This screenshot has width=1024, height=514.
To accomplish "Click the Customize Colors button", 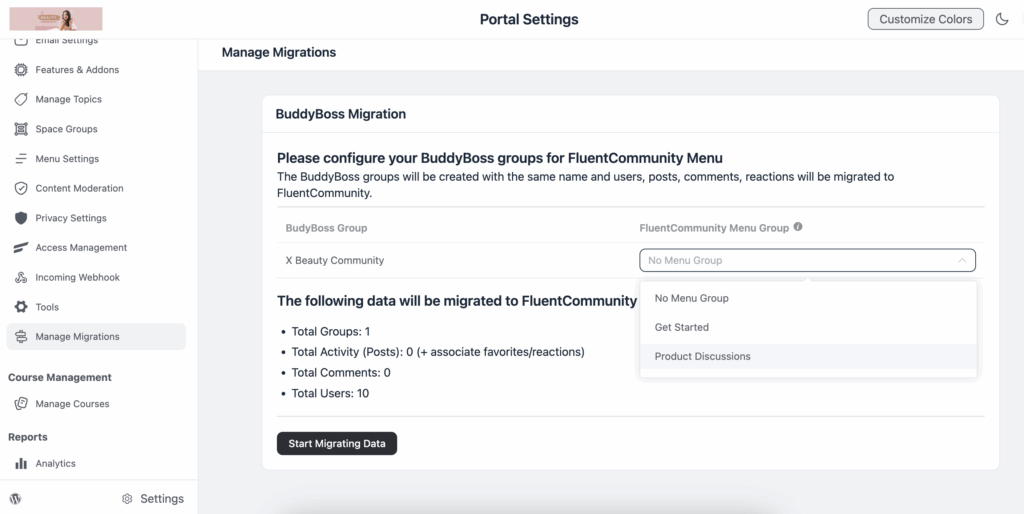I will [925, 19].
